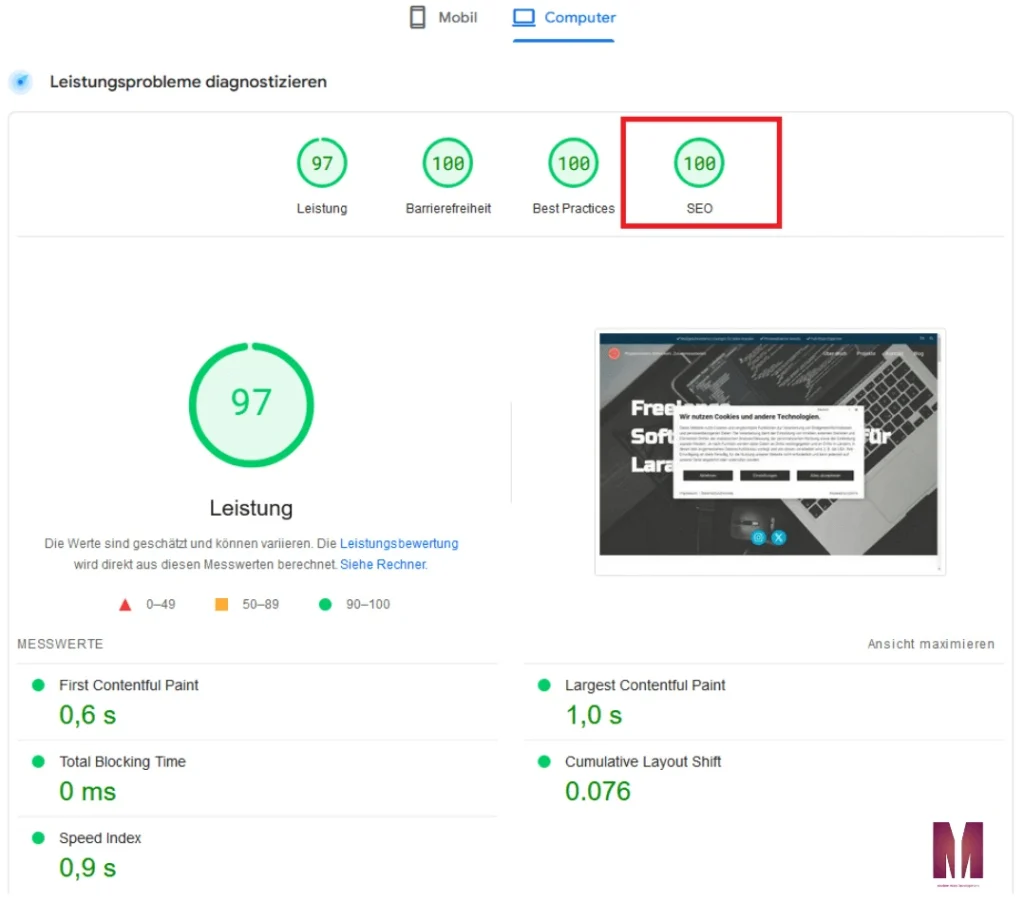Click the X icon in the page preview
1024x901 pixels.
[778, 538]
